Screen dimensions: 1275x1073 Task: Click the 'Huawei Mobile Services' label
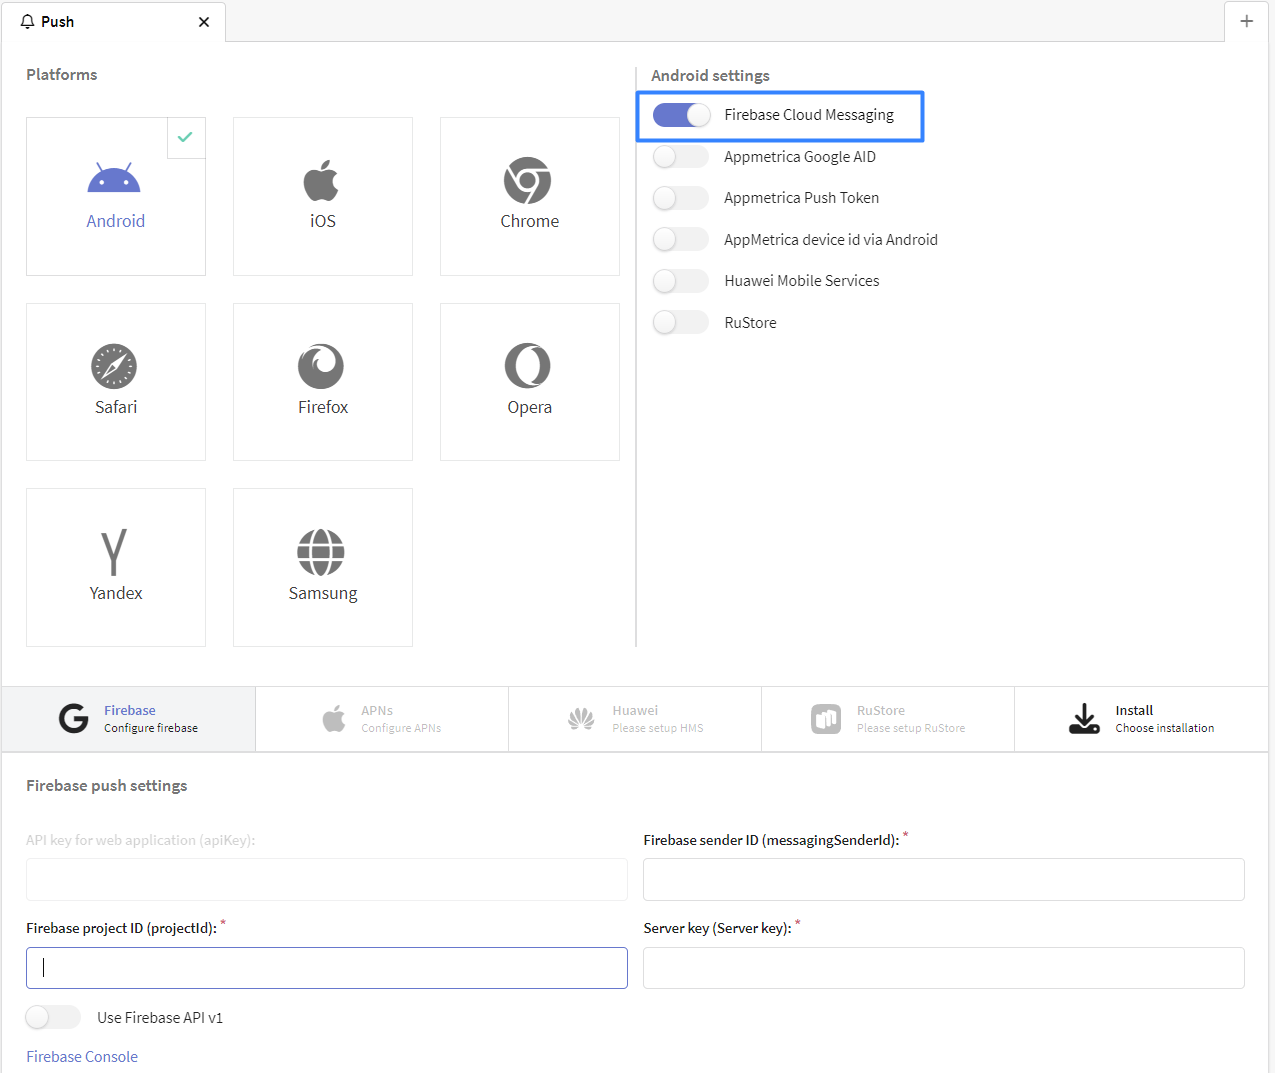[802, 281]
